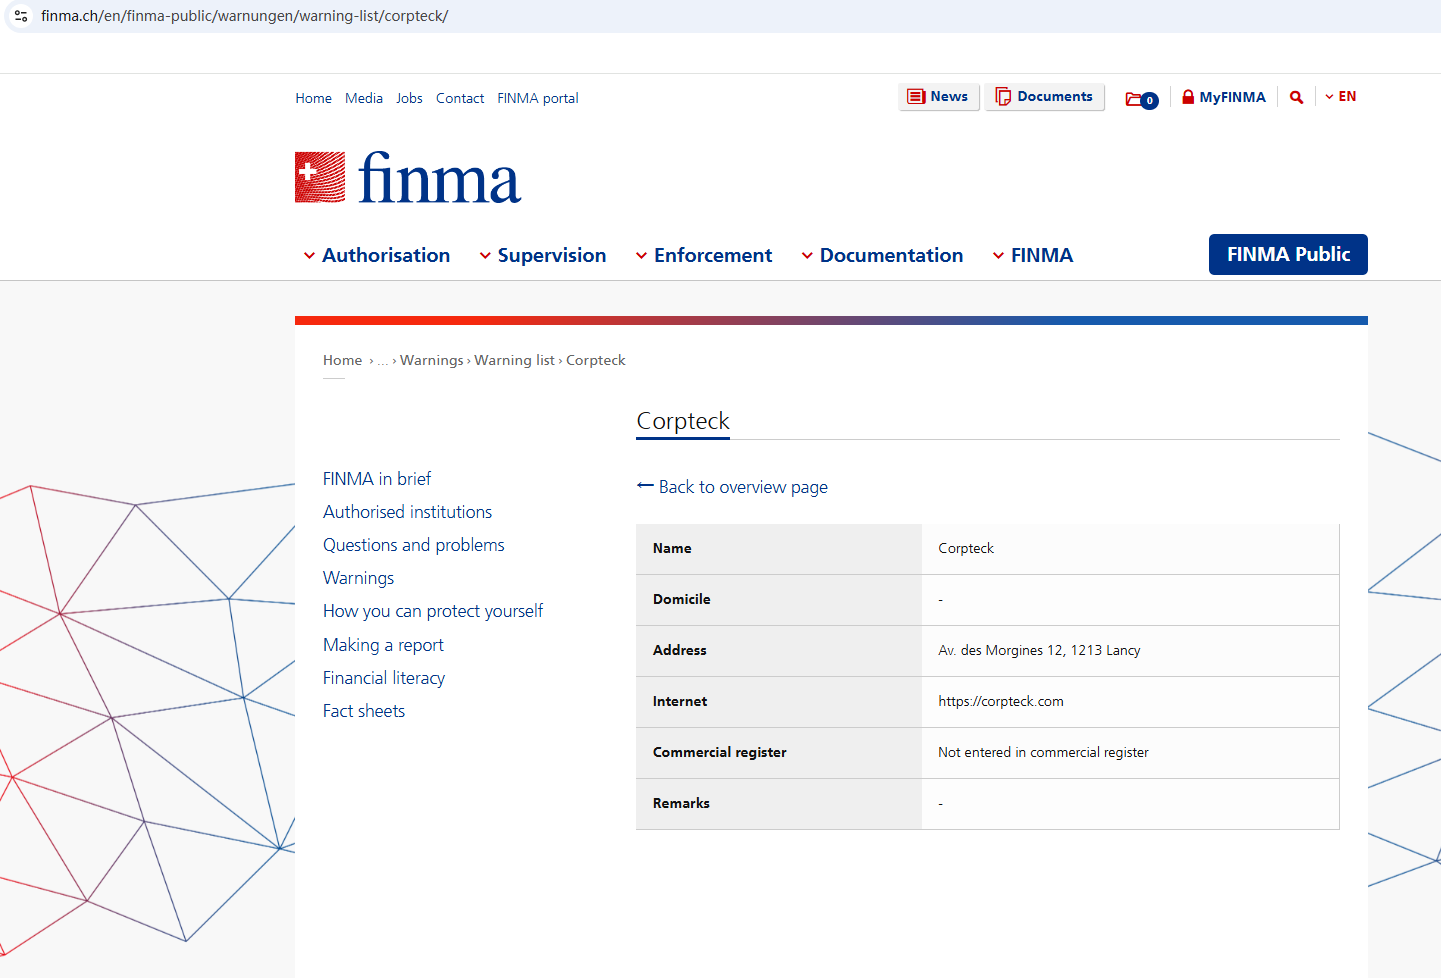
Task: Click the site info icon in address bar
Action: [21, 16]
